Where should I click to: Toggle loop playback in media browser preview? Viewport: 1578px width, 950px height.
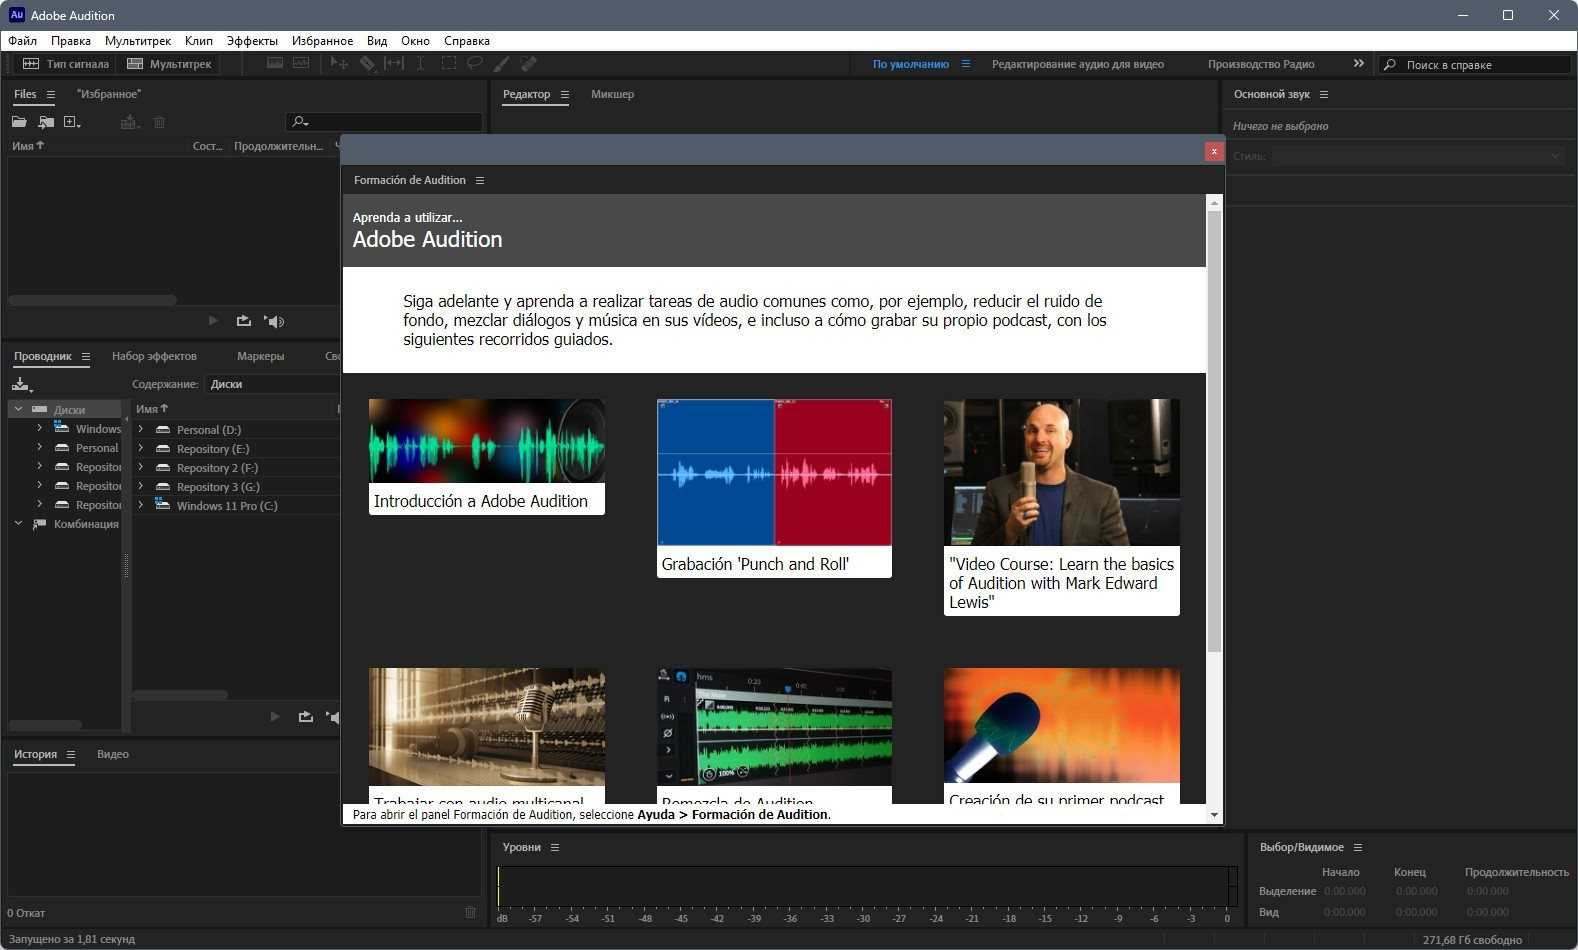306,717
